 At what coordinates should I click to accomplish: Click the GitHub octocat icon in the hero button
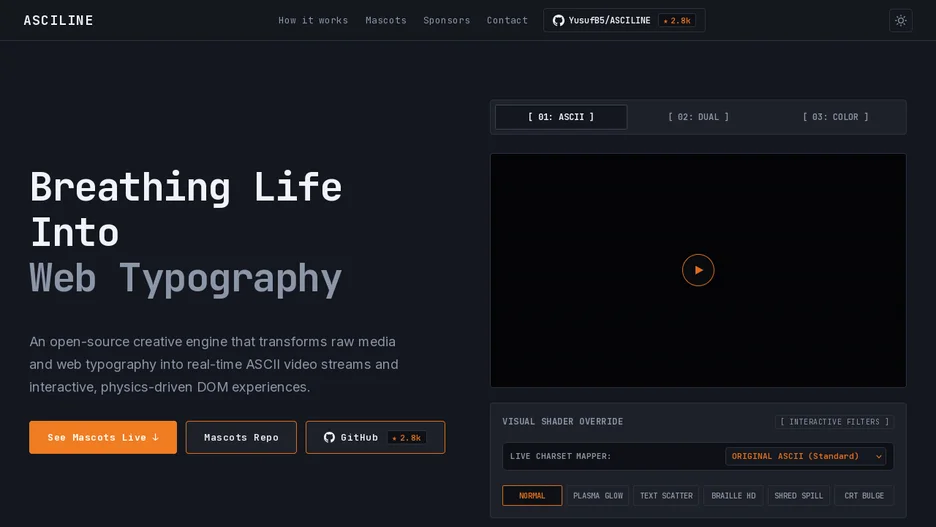coord(329,437)
